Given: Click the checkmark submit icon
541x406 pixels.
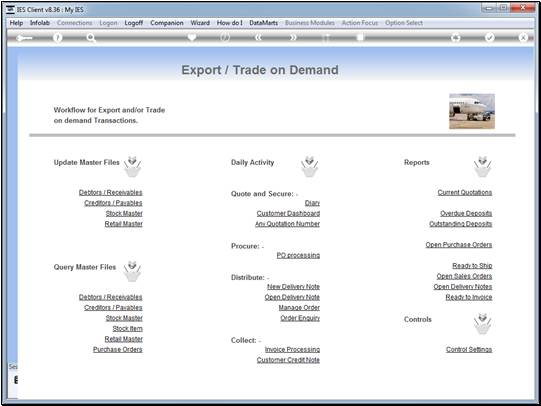Looking at the screenshot, I should click(x=490, y=37).
